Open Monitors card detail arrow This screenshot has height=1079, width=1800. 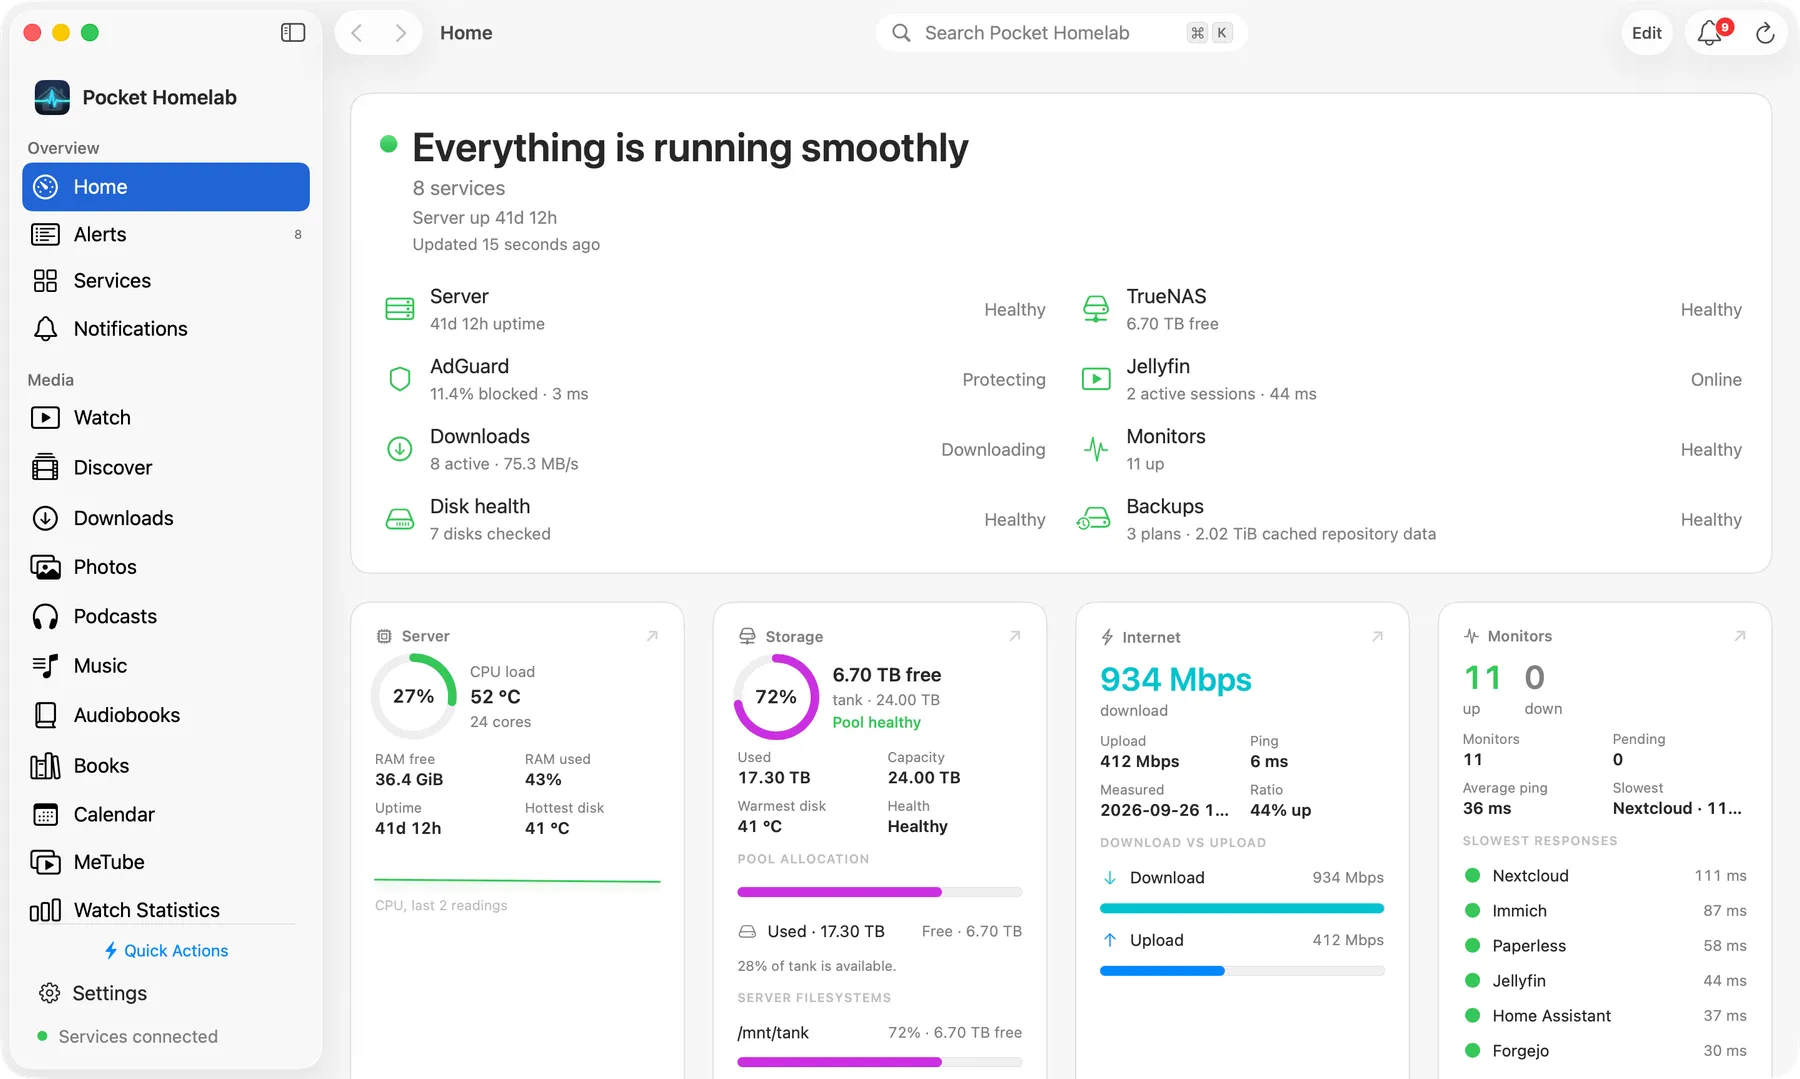pyautogui.click(x=1740, y=636)
